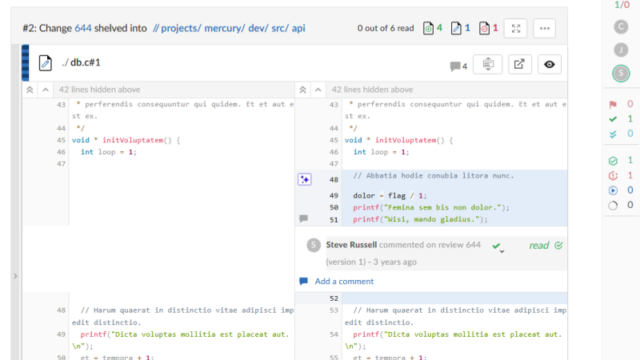
Task: Click the green shield passed counter
Action: click(x=621, y=160)
